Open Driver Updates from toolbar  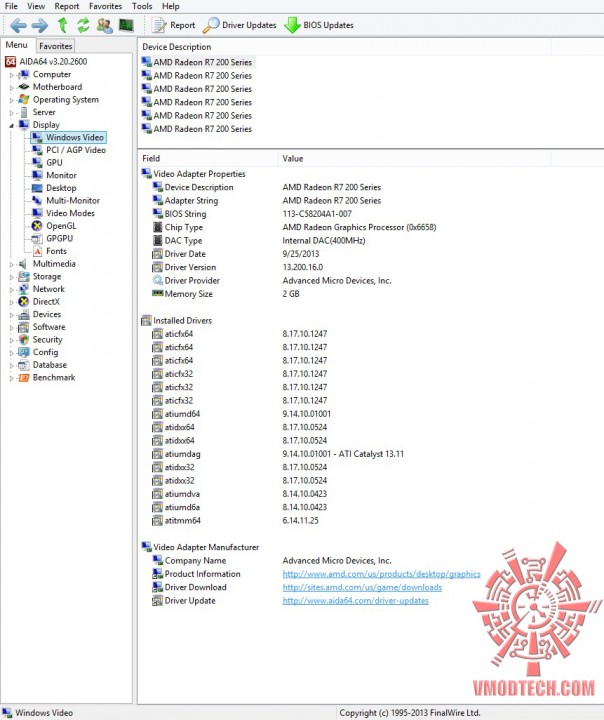pyautogui.click(x=240, y=25)
